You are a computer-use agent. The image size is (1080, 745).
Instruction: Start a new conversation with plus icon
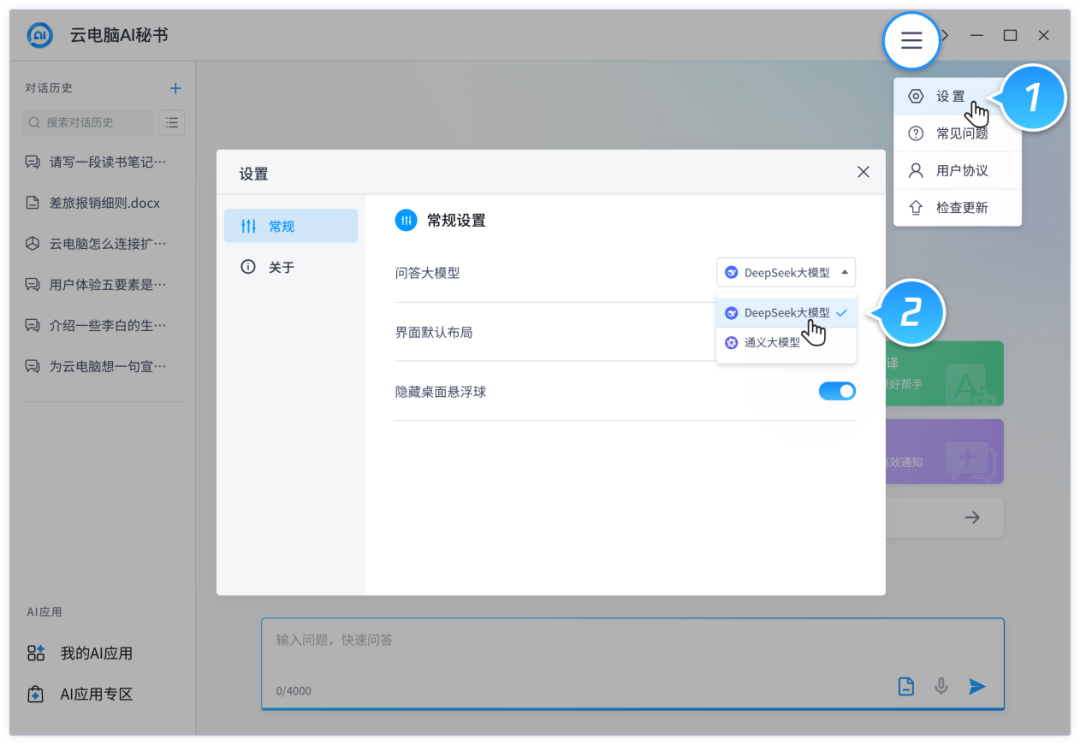pyautogui.click(x=175, y=88)
